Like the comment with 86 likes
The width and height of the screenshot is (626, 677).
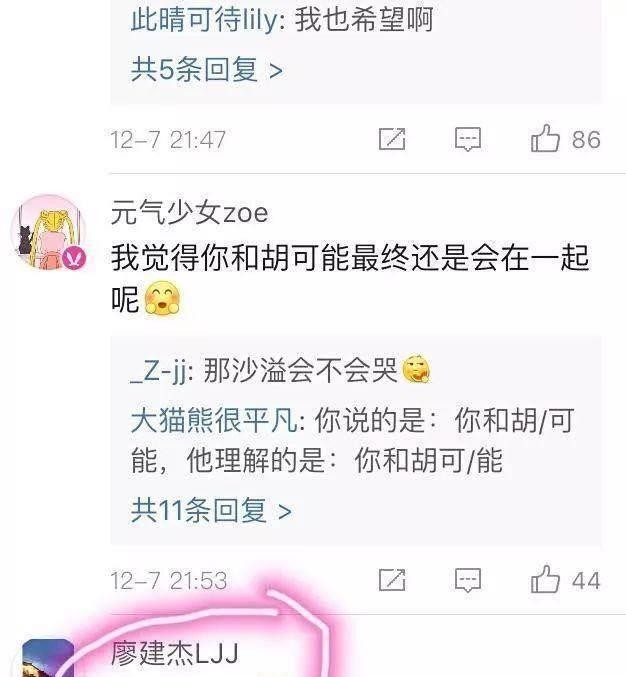(545, 139)
